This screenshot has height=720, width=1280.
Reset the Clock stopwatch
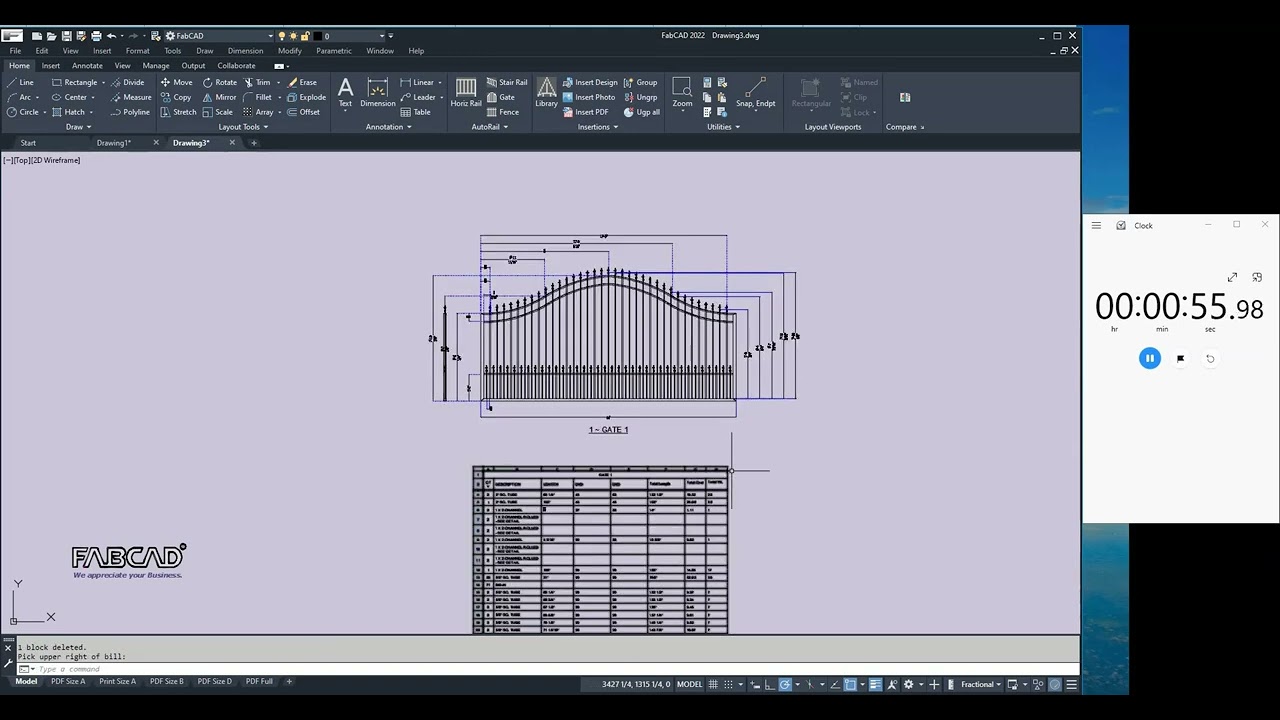click(1210, 358)
